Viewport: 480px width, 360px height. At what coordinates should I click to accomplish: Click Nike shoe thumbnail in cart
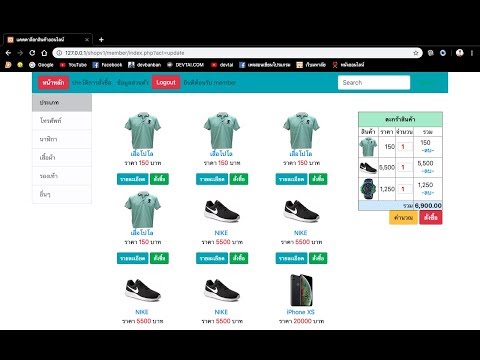pyautogui.click(x=368, y=167)
